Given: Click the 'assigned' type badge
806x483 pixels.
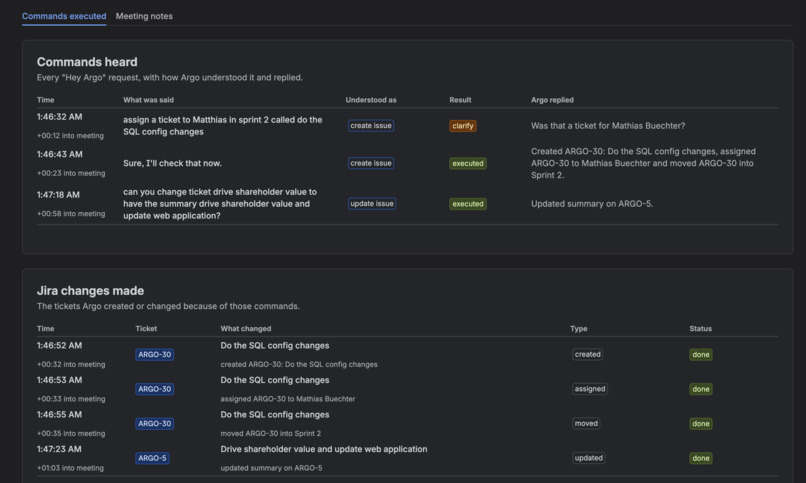Looking at the screenshot, I should (x=590, y=389).
